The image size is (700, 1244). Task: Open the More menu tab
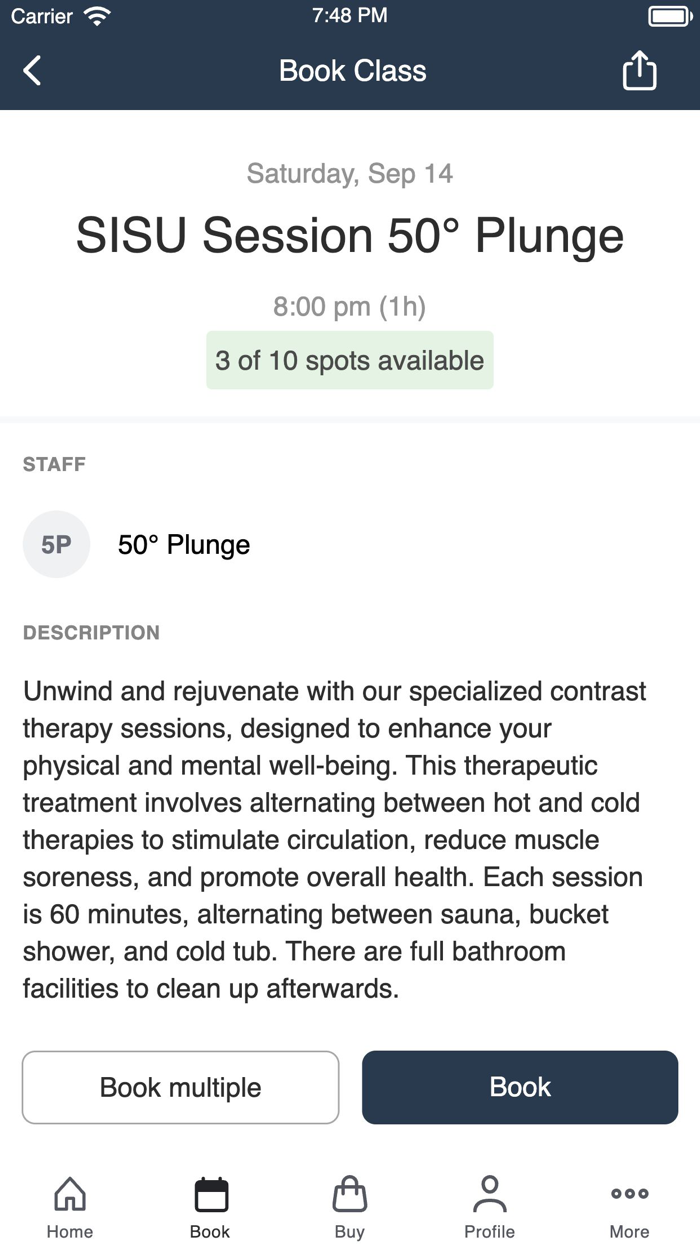(629, 1203)
